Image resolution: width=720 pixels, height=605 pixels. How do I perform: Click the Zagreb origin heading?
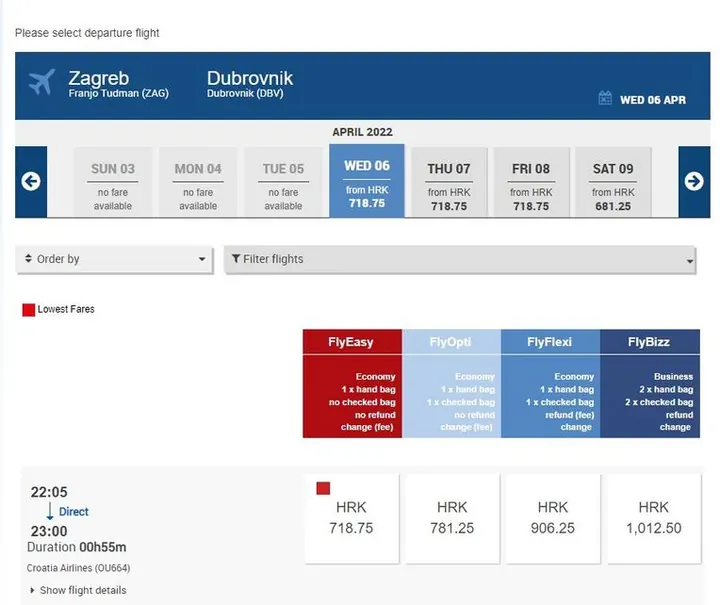click(x=99, y=78)
